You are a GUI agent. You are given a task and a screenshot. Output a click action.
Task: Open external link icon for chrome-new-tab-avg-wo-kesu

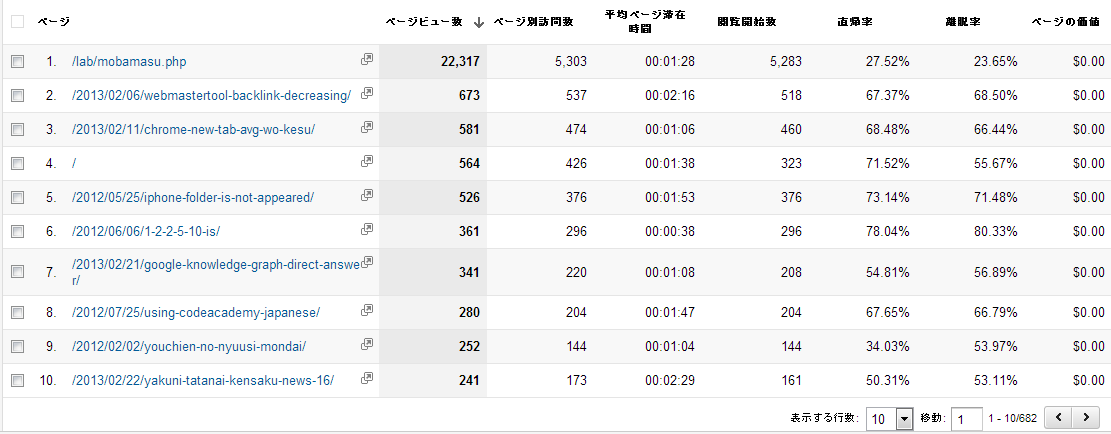(367, 128)
